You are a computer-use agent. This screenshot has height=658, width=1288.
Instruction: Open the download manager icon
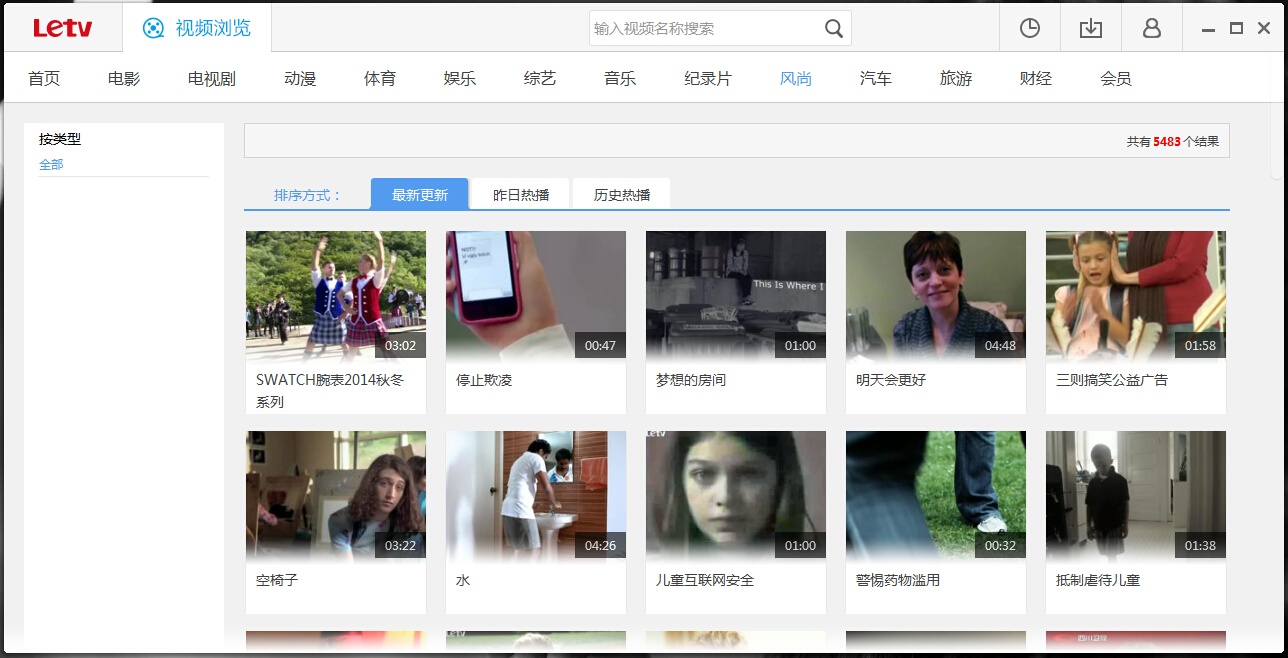1090,28
